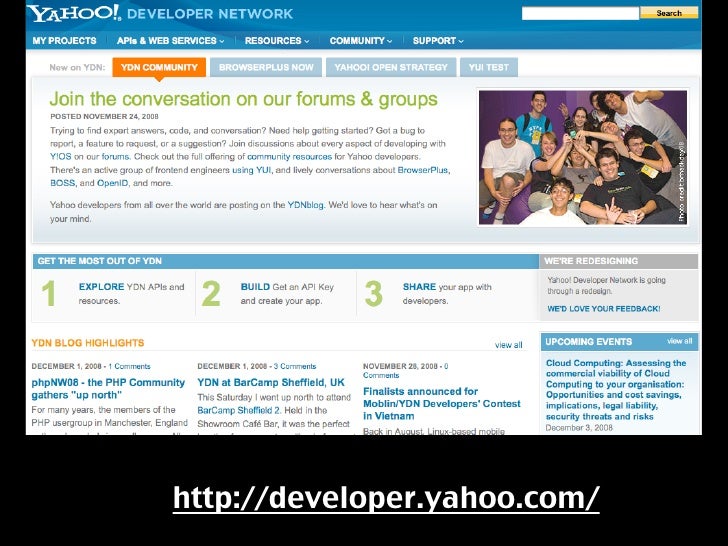The height and width of the screenshot is (546, 728).
Task: Click view all for blog highlights
Action: pyautogui.click(x=508, y=345)
